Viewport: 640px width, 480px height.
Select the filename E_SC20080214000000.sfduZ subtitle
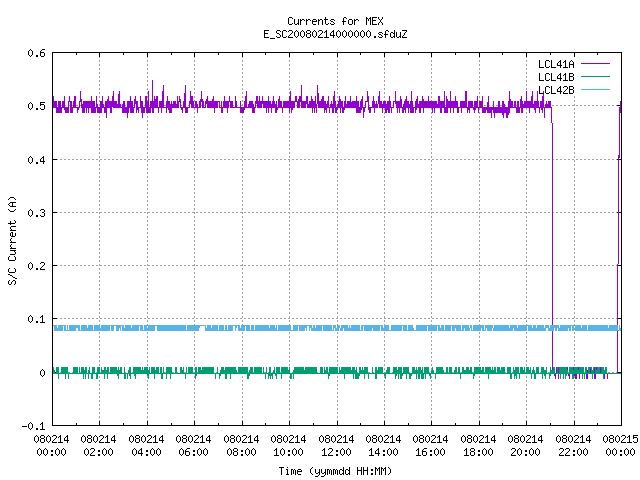click(x=335, y=34)
